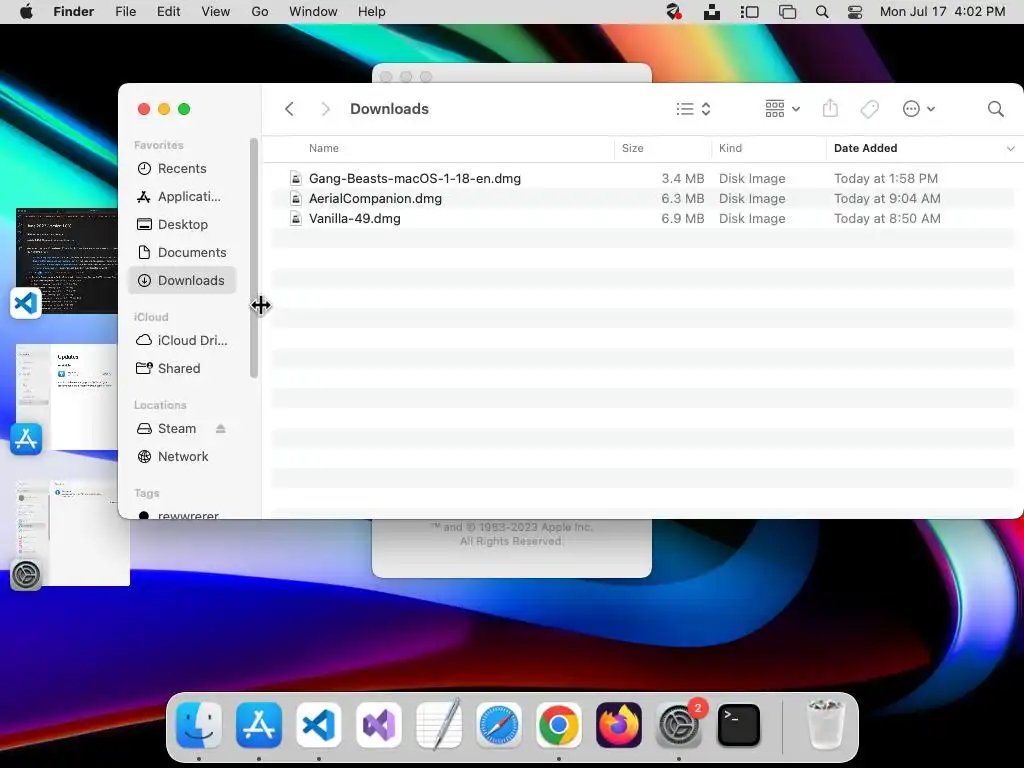Click the first menu bar status icon with red dot
The height and width of the screenshot is (768, 1024).
click(x=673, y=12)
